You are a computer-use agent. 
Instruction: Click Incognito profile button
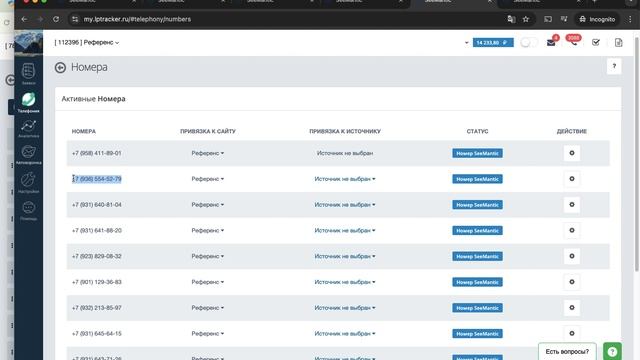coord(597,19)
